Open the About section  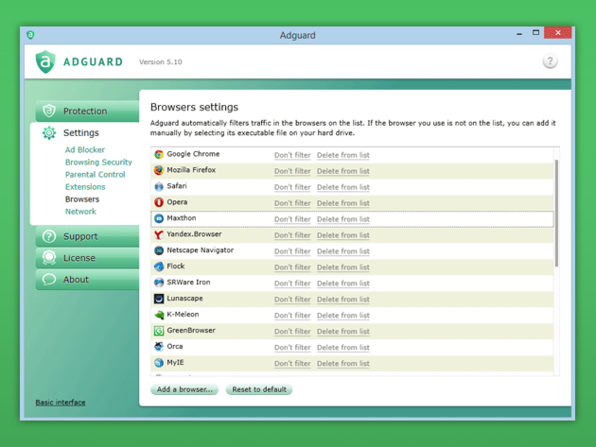click(x=87, y=279)
